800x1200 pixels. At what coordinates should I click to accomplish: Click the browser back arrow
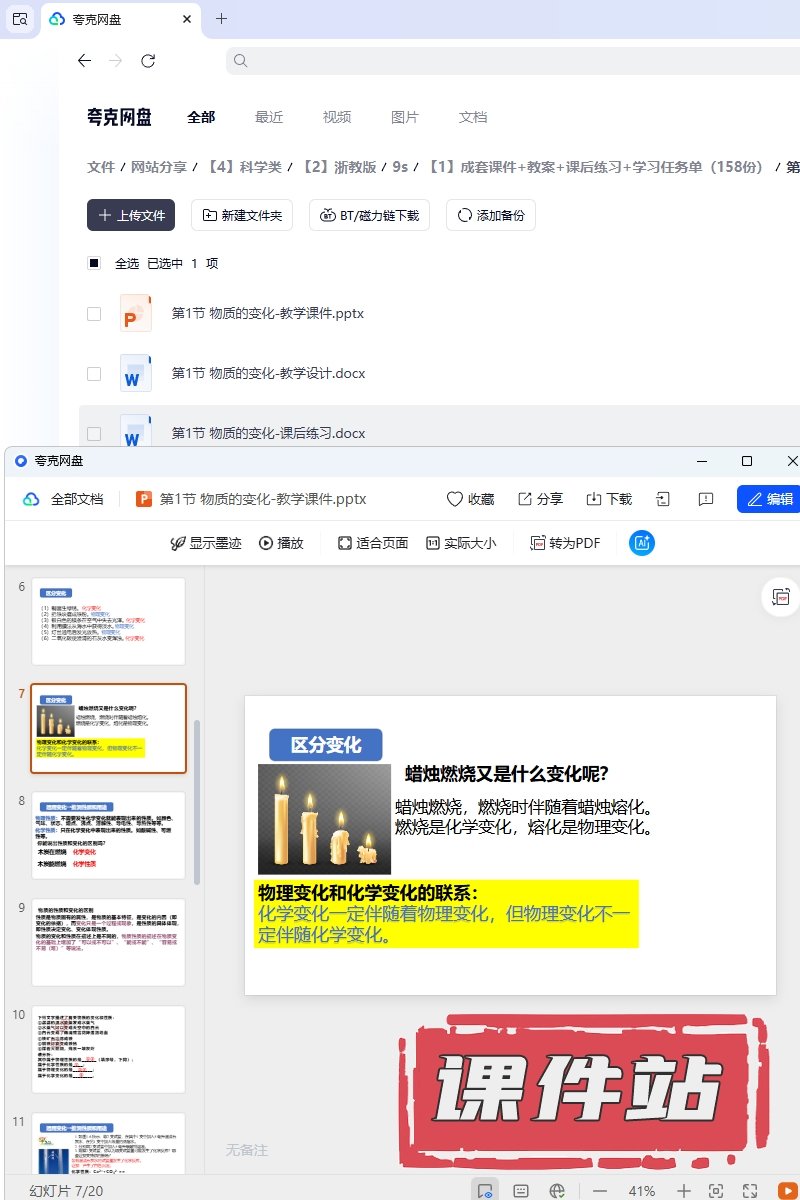point(84,61)
